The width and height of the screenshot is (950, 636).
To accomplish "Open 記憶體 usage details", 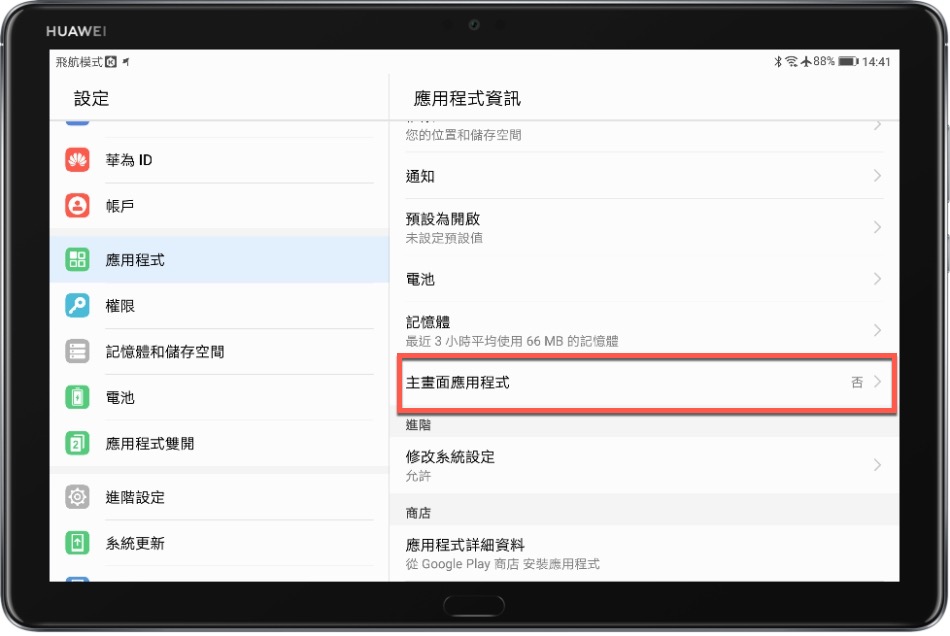I will click(644, 331).
